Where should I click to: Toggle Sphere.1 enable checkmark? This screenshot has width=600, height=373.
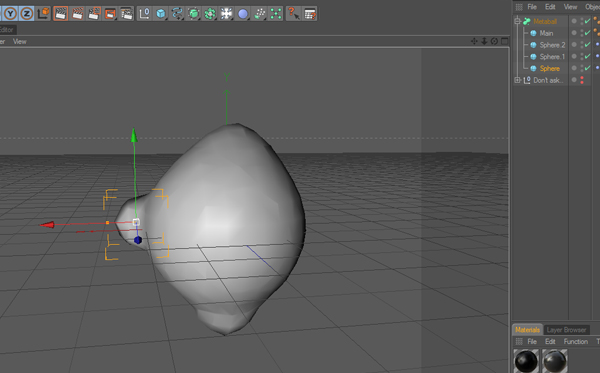coord(588,57)
